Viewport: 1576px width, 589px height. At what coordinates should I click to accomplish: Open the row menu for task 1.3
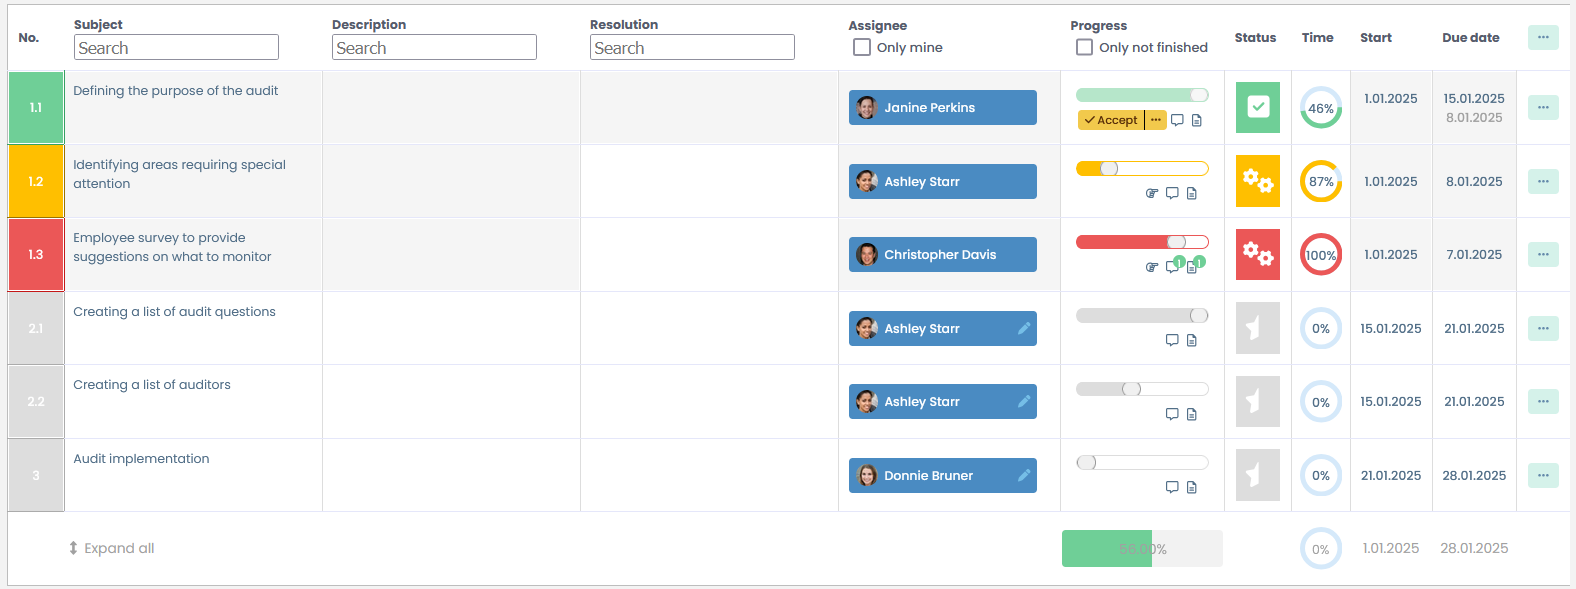point(1542,255)
